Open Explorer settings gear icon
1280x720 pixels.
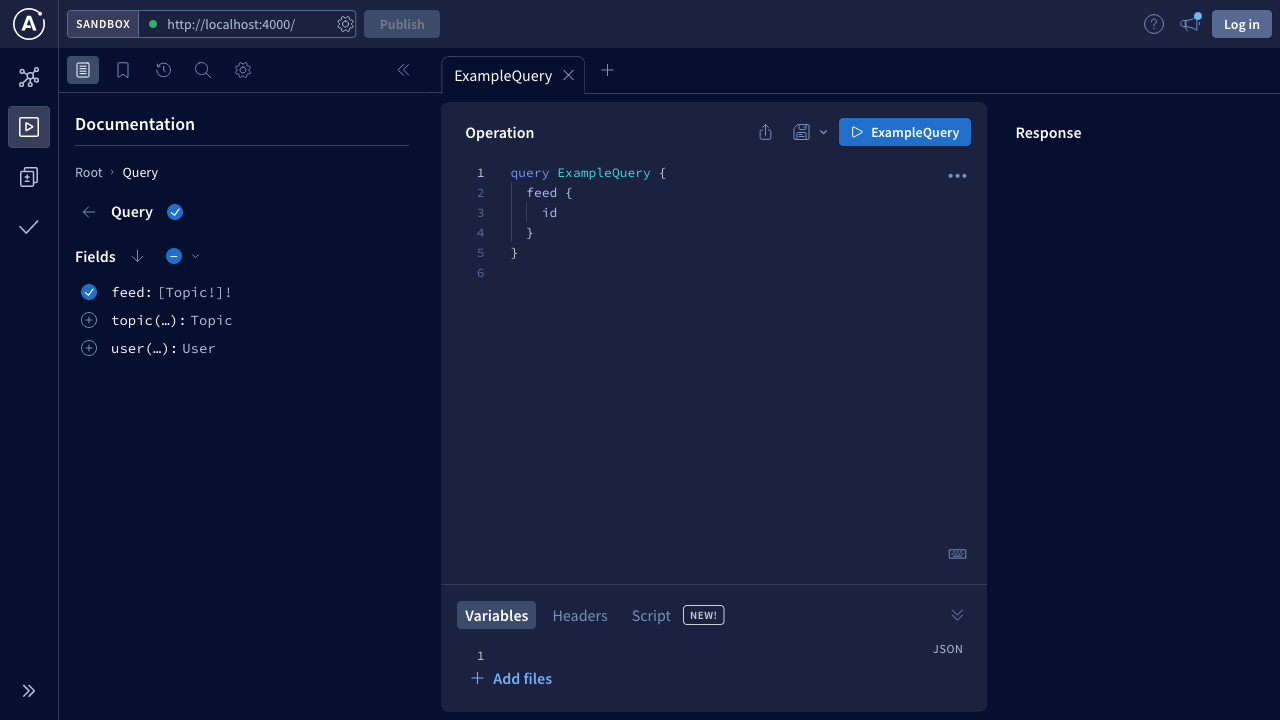(x=243, y=70)
